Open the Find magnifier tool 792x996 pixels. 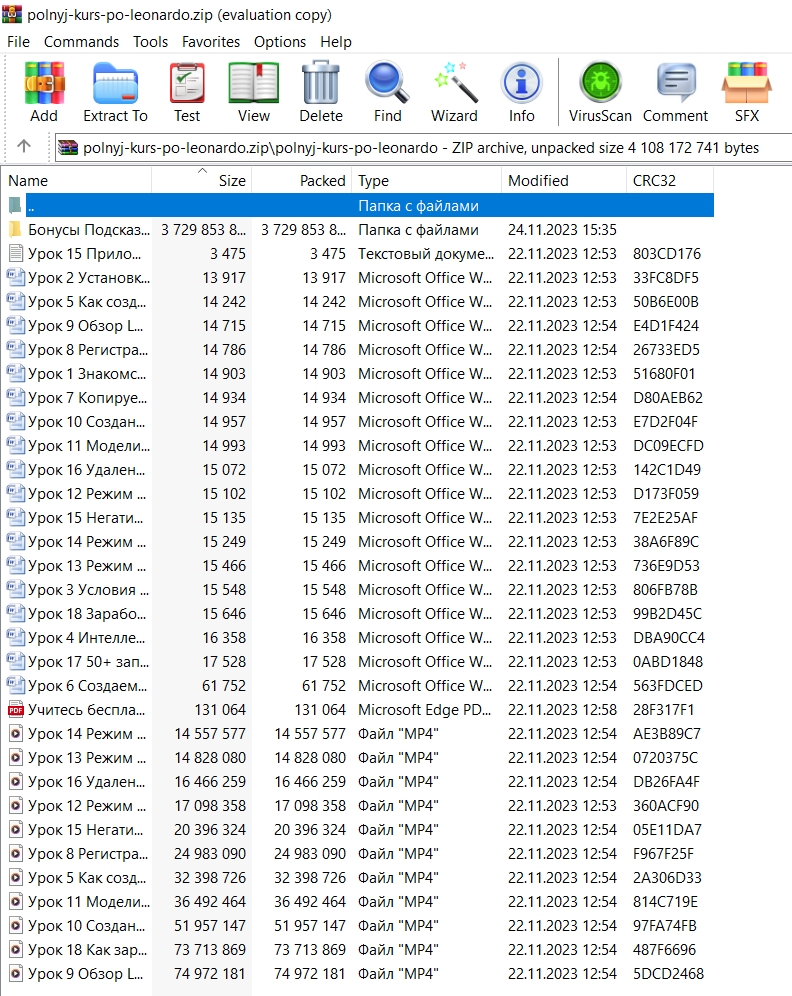[387, 83]
